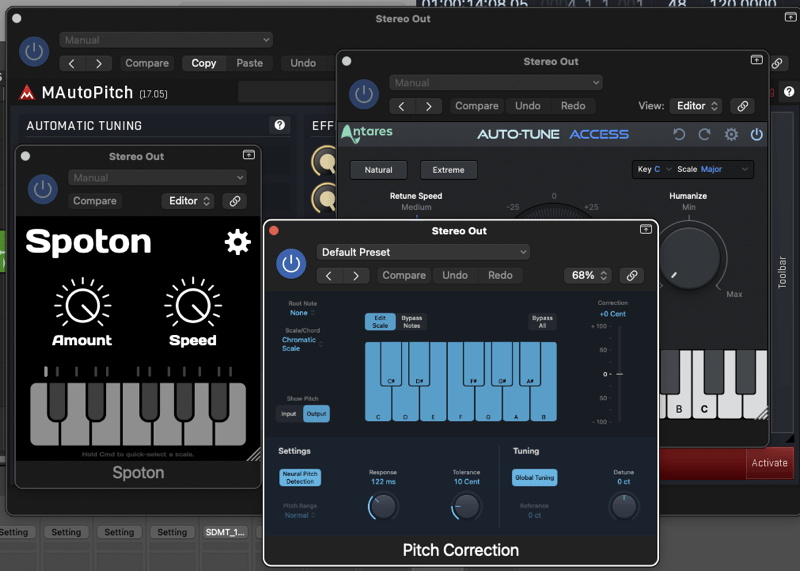Open MAutoPitch help icon at far right
The image size is (800, 571).
click(x=789, y=92)
